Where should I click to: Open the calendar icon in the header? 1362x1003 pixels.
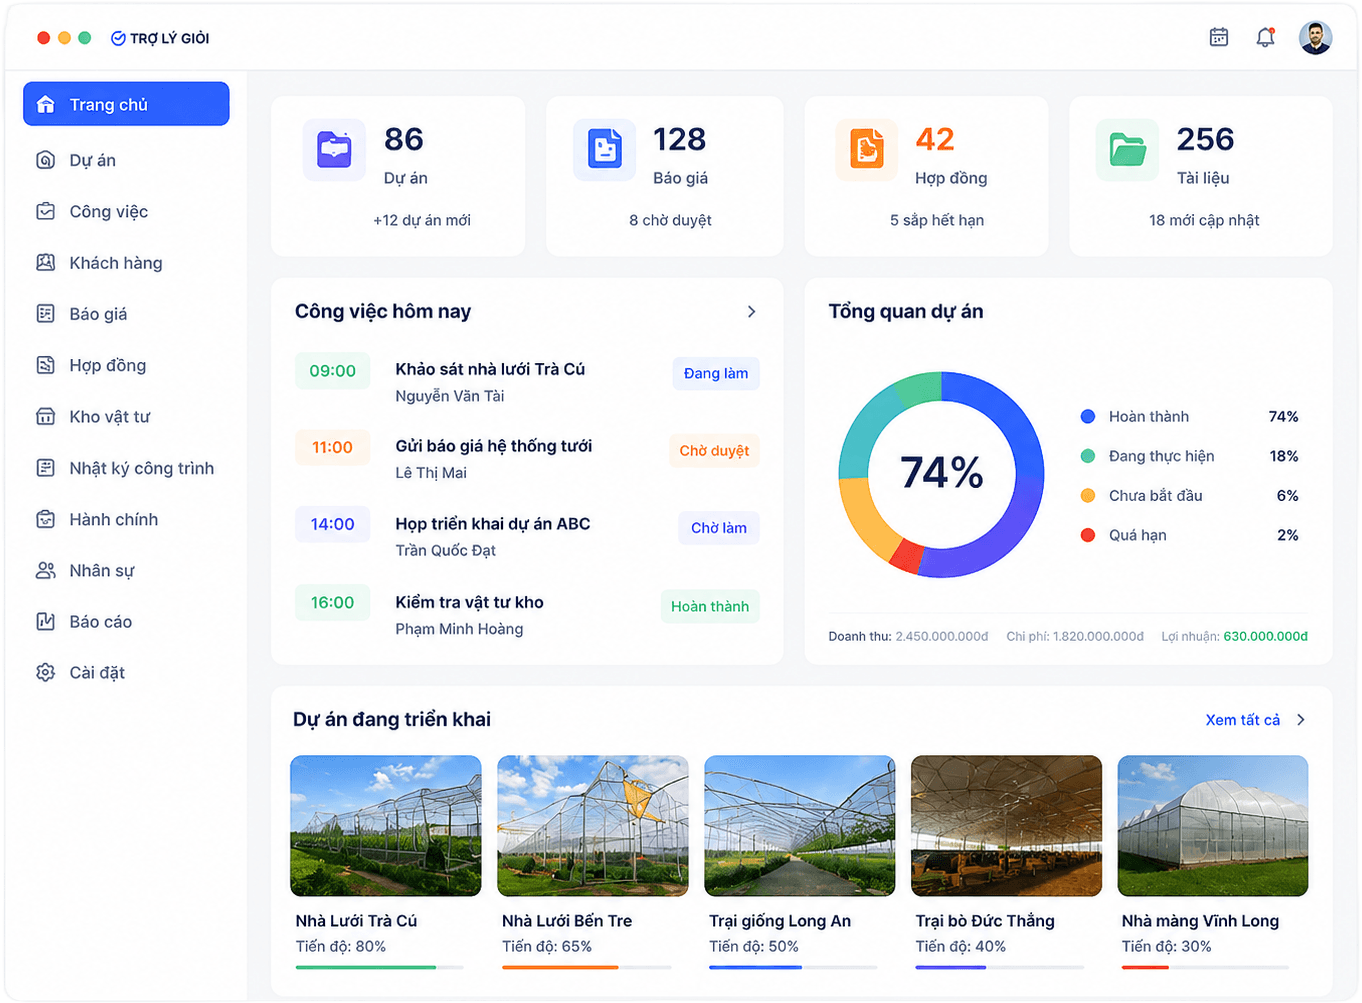tap(1218, 37)
